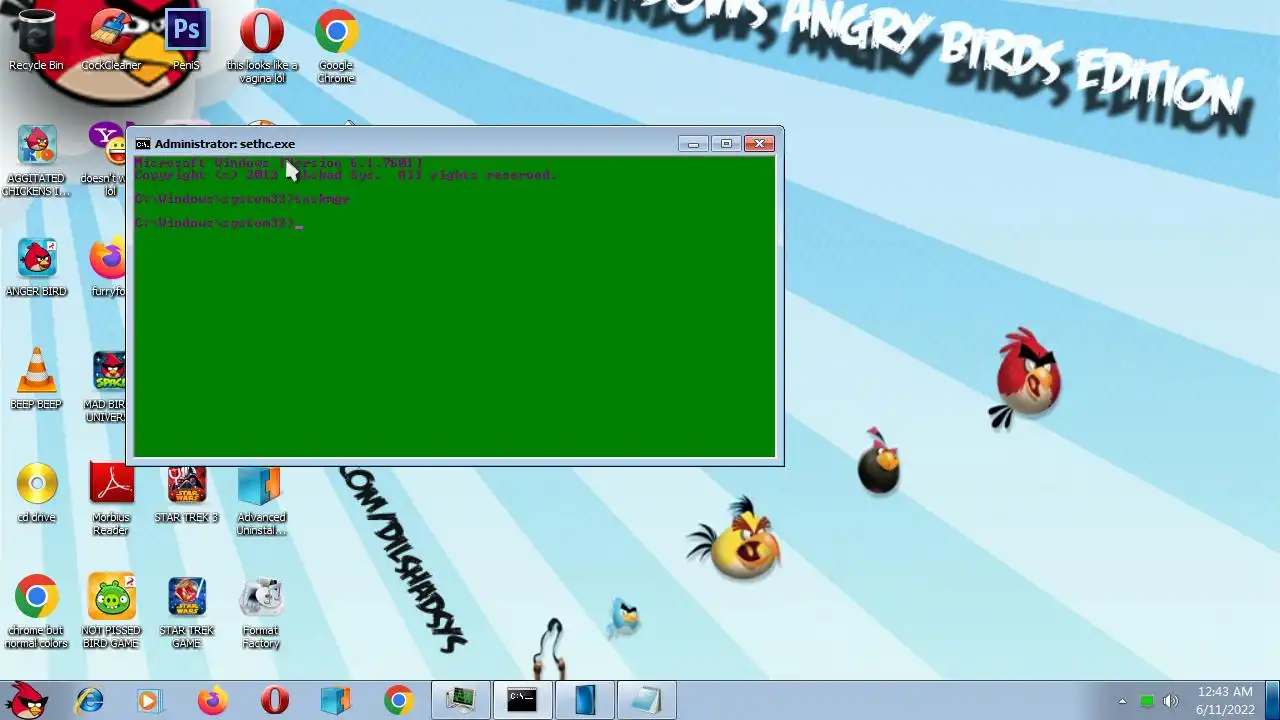The image size is (1280, 720).
Task: Open the Format Factory desktop icon
Action: tap(261, 612)
